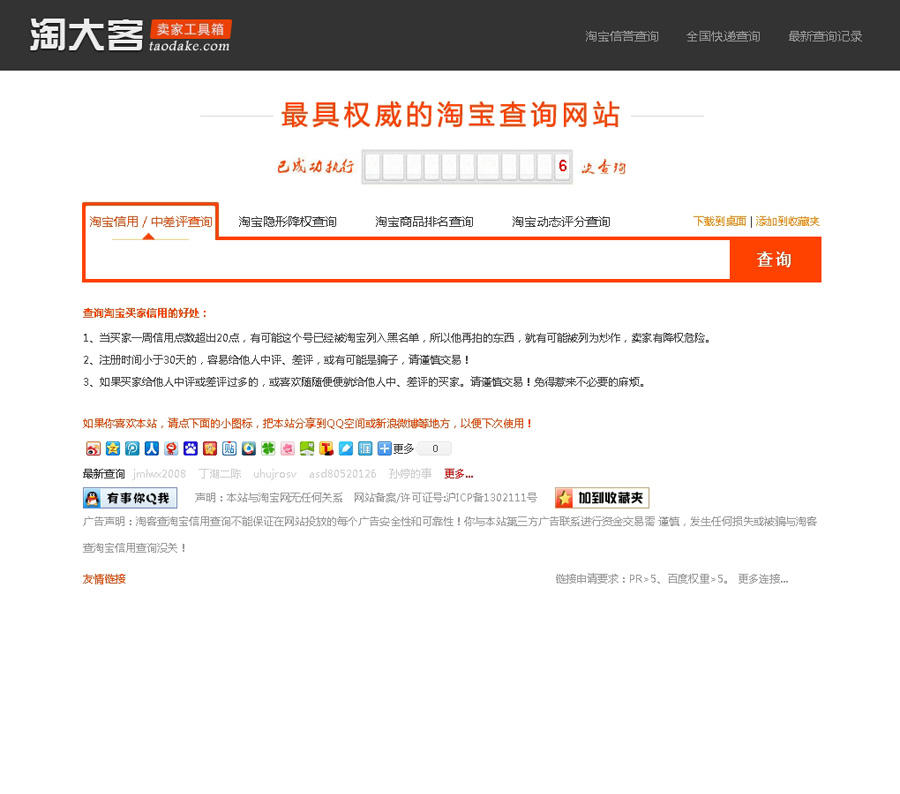Open 更多 share options
Screen dimensions: 900x794
pos(404,448)
